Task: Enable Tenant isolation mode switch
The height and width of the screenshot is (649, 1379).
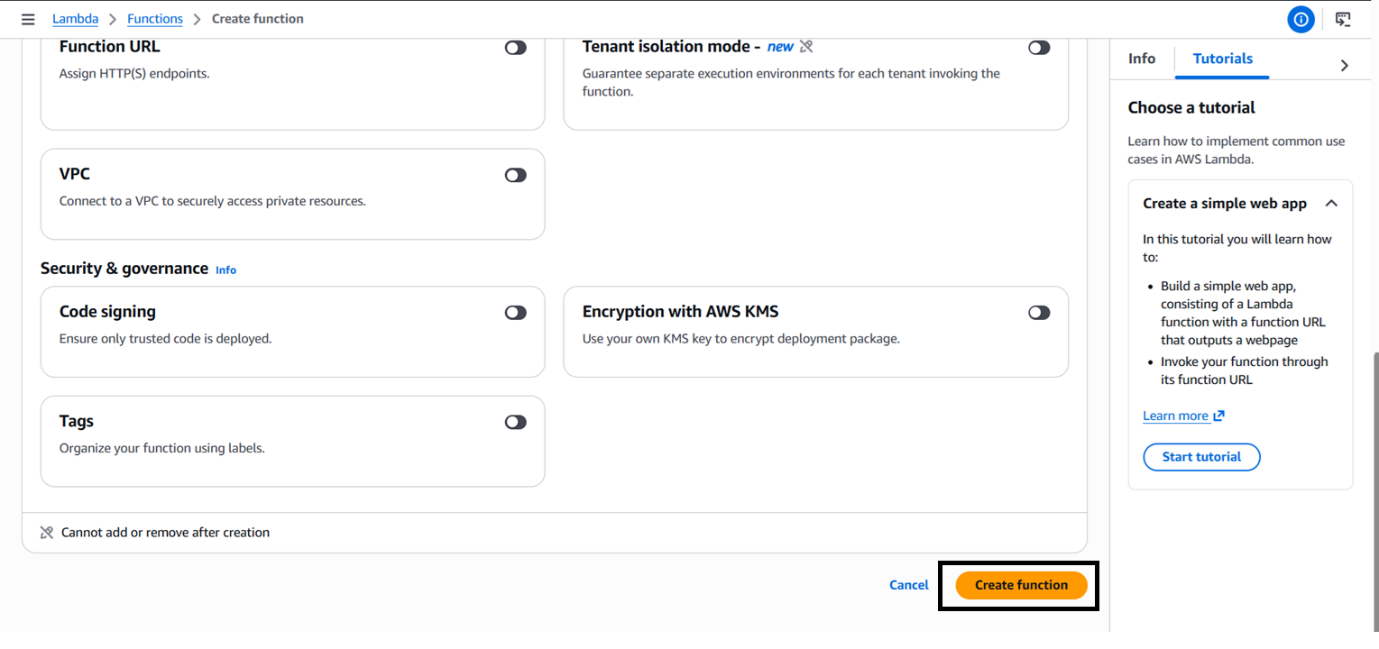Action: pyautogui.click(x=1039, y=47)
